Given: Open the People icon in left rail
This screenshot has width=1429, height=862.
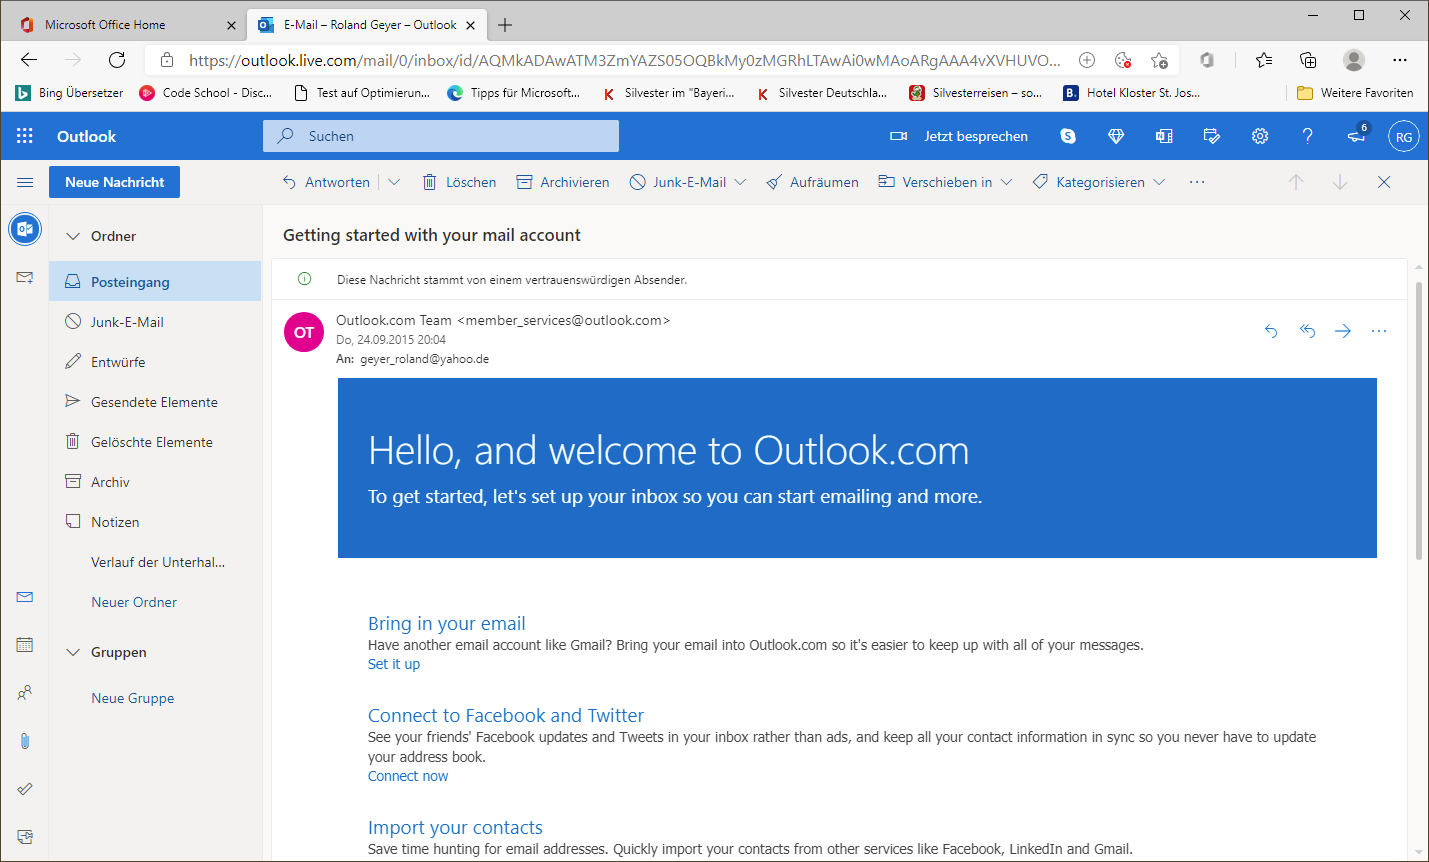Looking at the screenshot, I should (x=25, y=692).
